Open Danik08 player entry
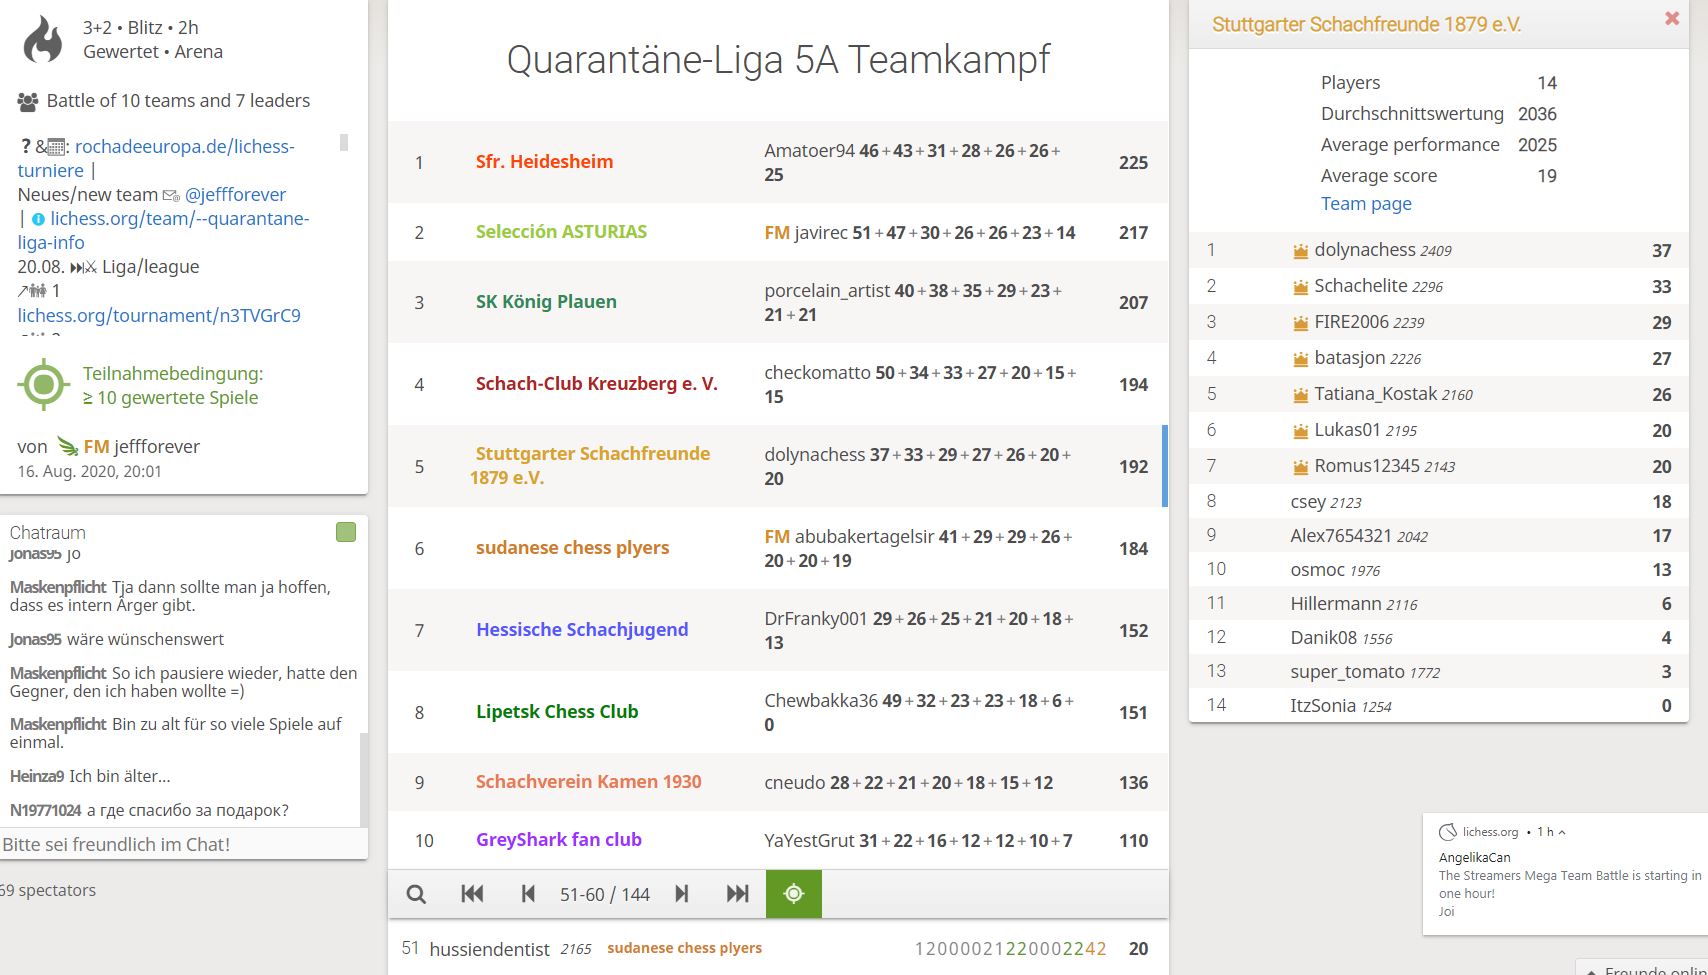Screen dimensions: 1708x975 pos(1438,638)
